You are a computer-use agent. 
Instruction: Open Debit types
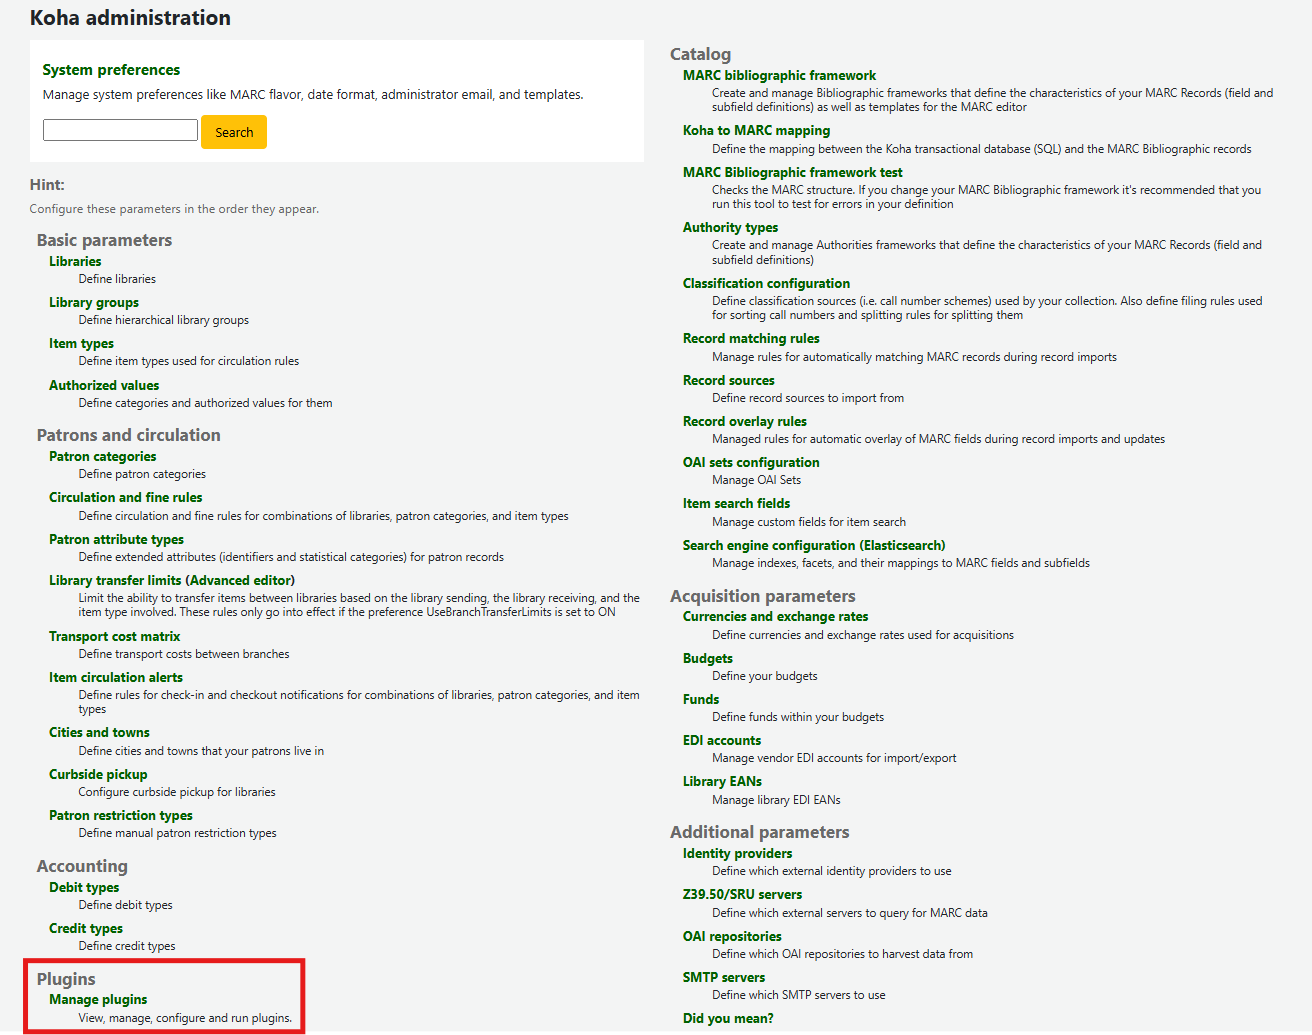(x=84, y=888)
